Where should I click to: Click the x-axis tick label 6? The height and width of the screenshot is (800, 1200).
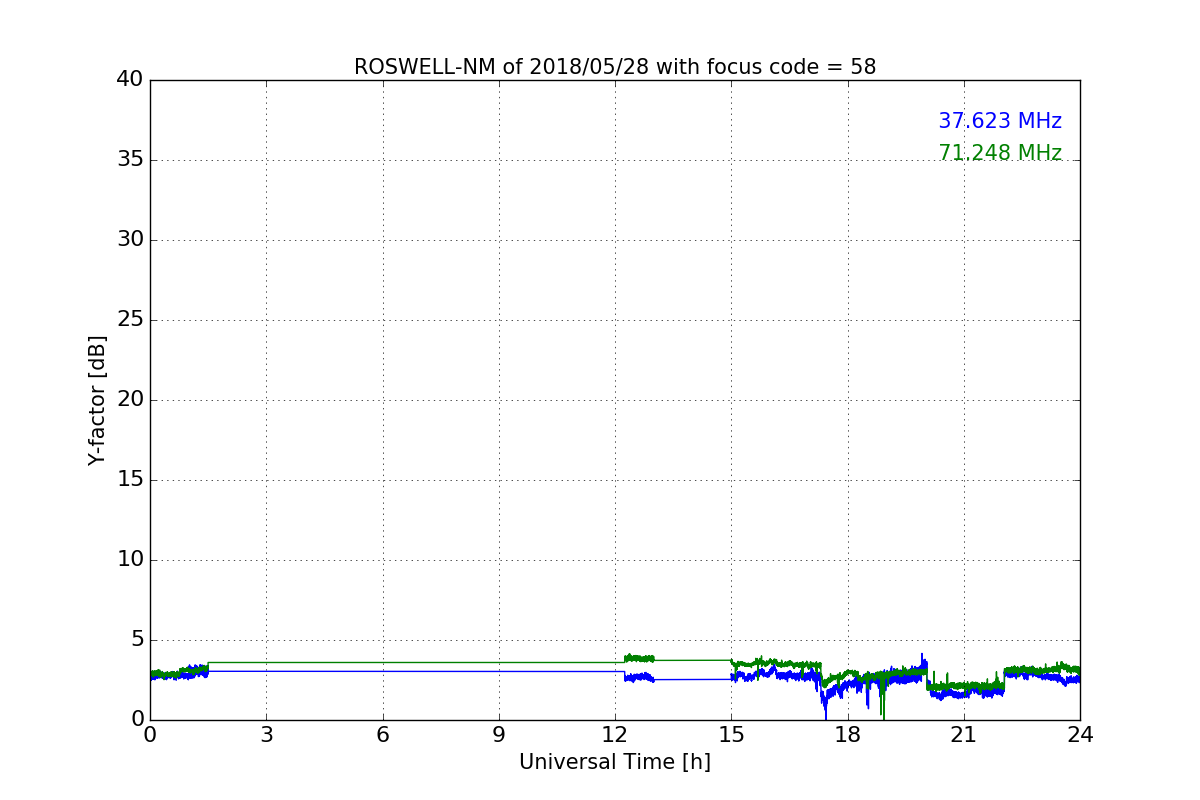point(383,735)
